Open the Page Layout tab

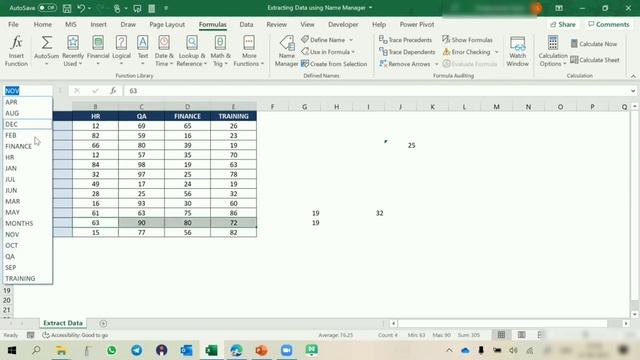point(167,24)
